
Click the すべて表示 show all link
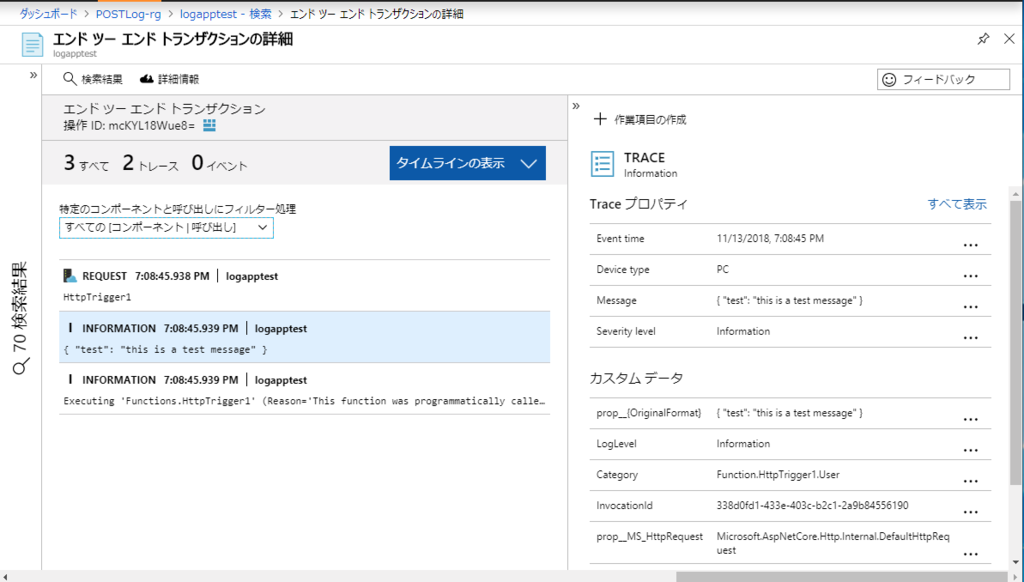957,204
